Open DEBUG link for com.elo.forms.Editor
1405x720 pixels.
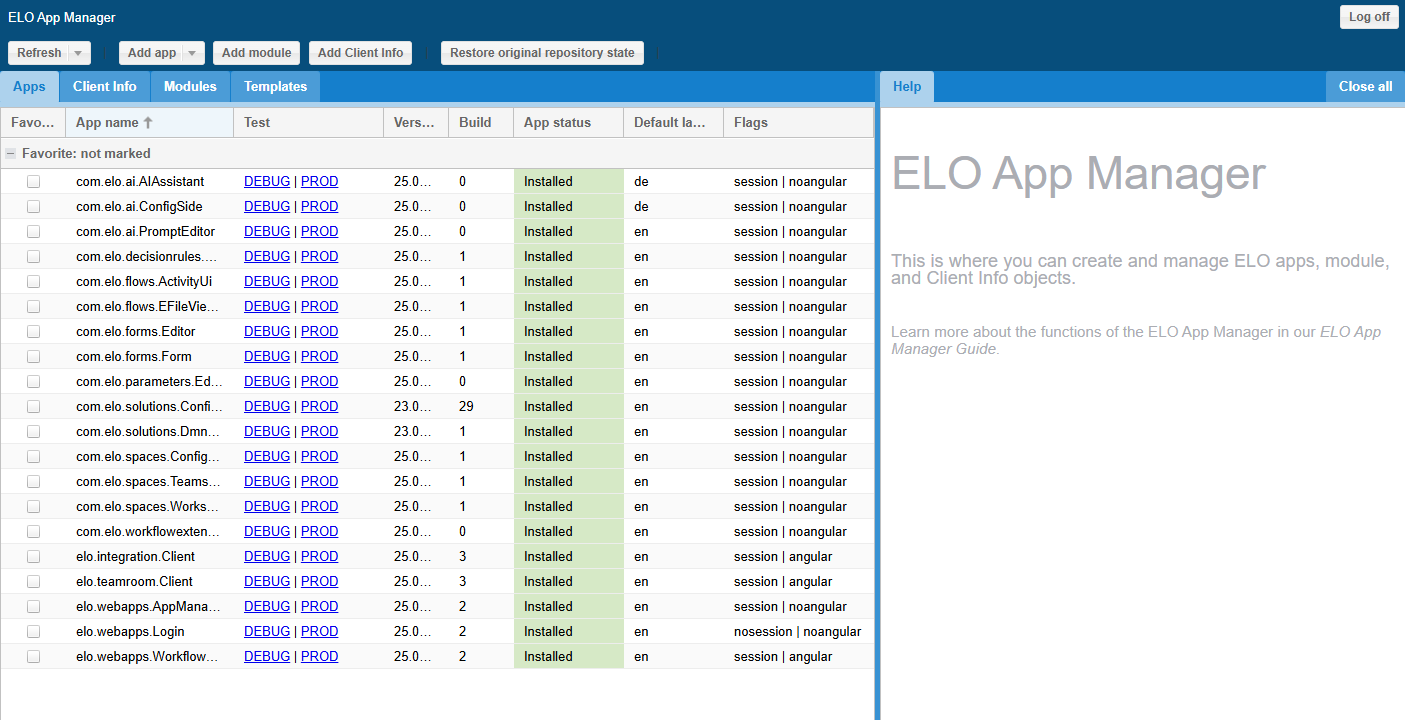tap(267, 332)
